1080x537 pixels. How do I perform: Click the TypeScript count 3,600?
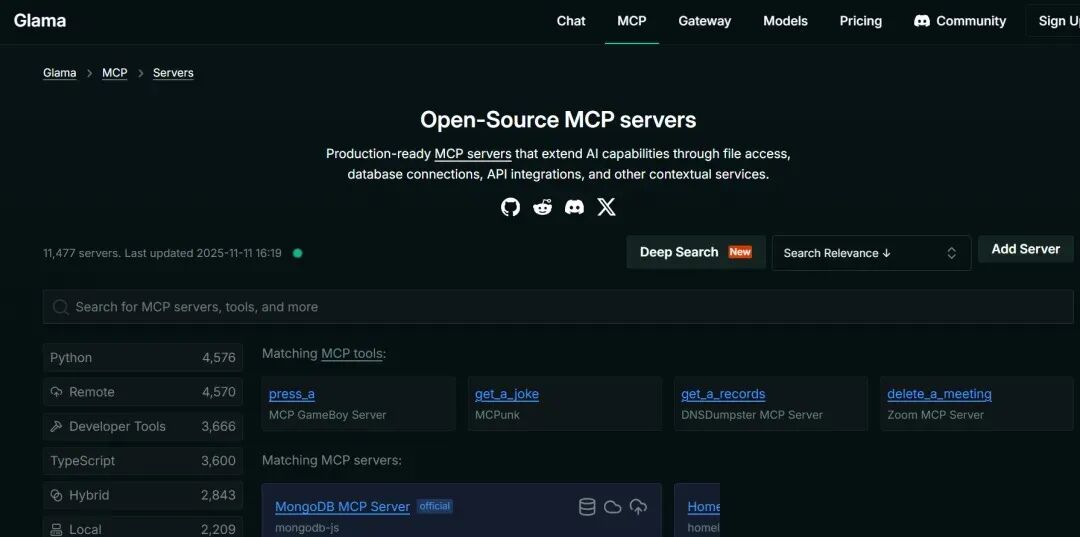click(218, 461)
